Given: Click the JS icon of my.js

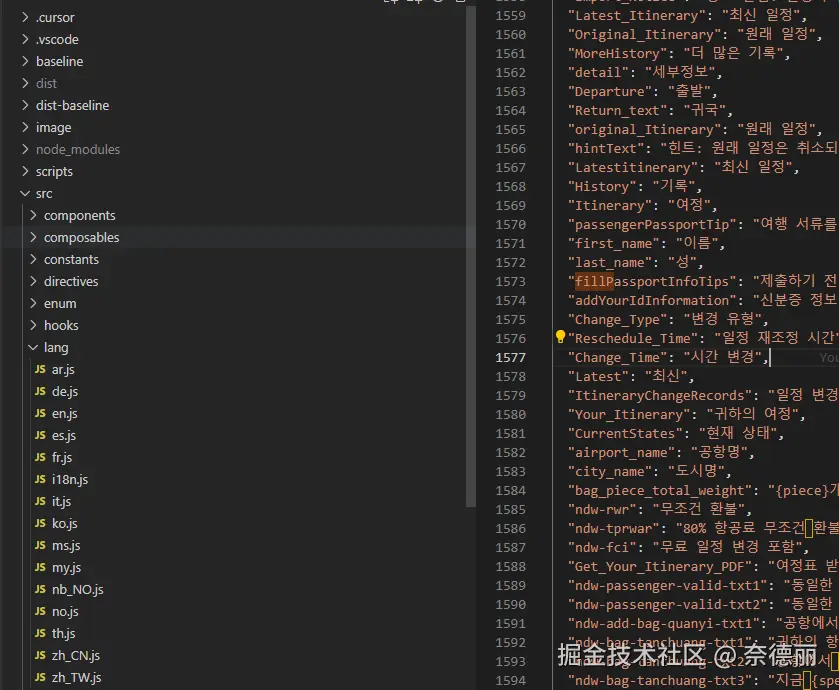Looking at the screenshot, I should pos(40,567).
